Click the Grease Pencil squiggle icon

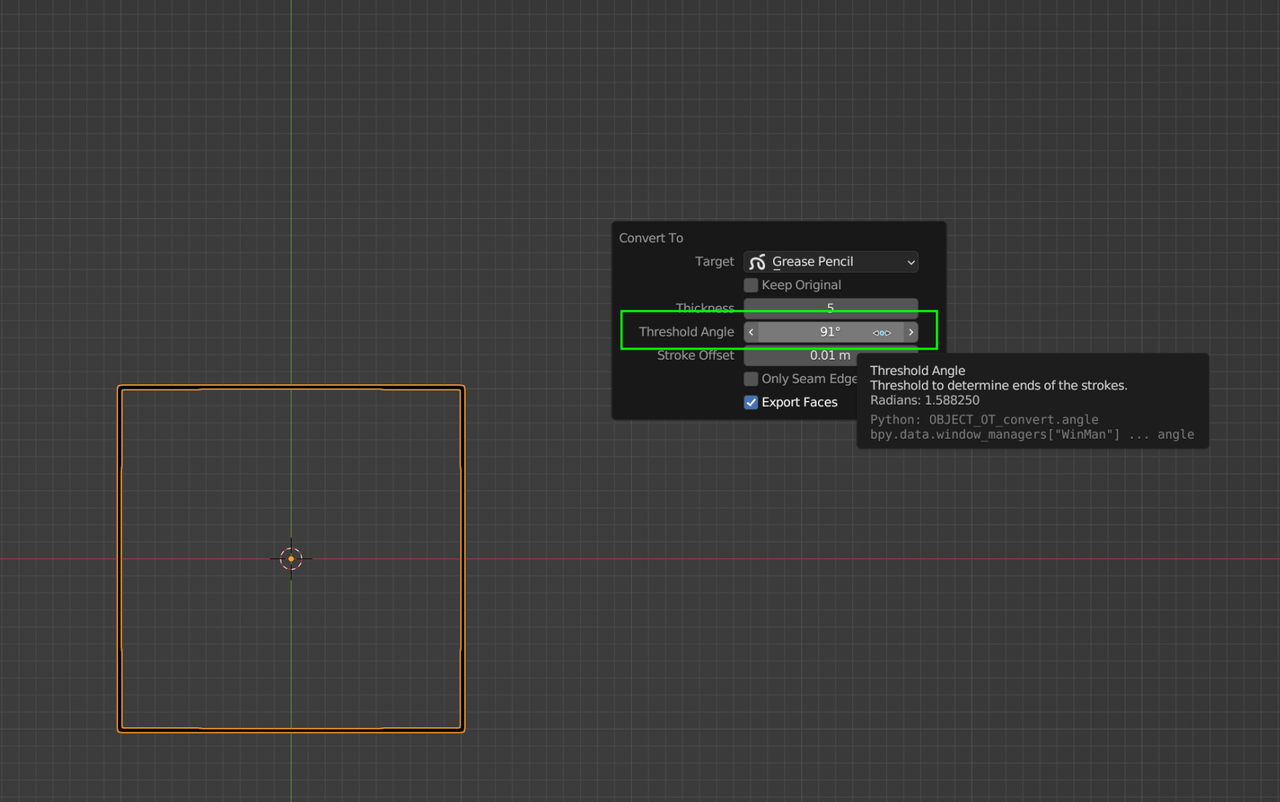[757, 262]
